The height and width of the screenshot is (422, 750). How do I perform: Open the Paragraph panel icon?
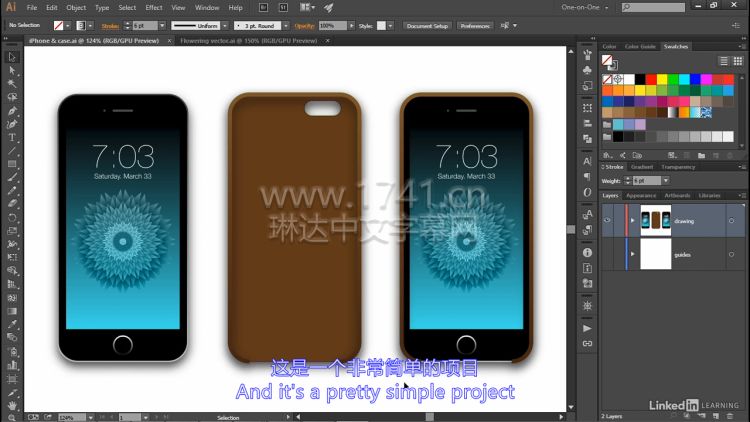[x=587, y=177]
